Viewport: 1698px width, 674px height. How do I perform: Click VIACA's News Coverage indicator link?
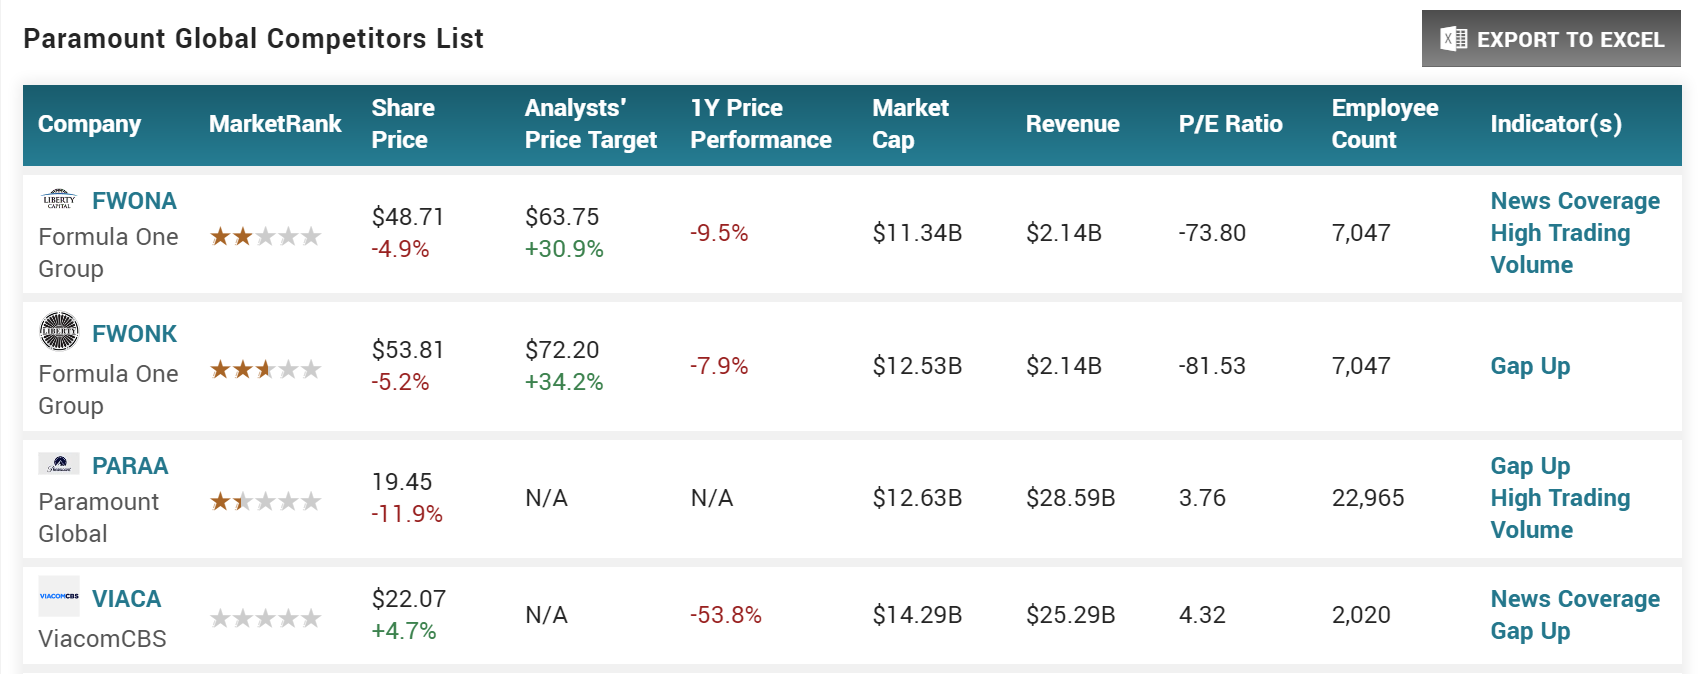pos(1575,599)
